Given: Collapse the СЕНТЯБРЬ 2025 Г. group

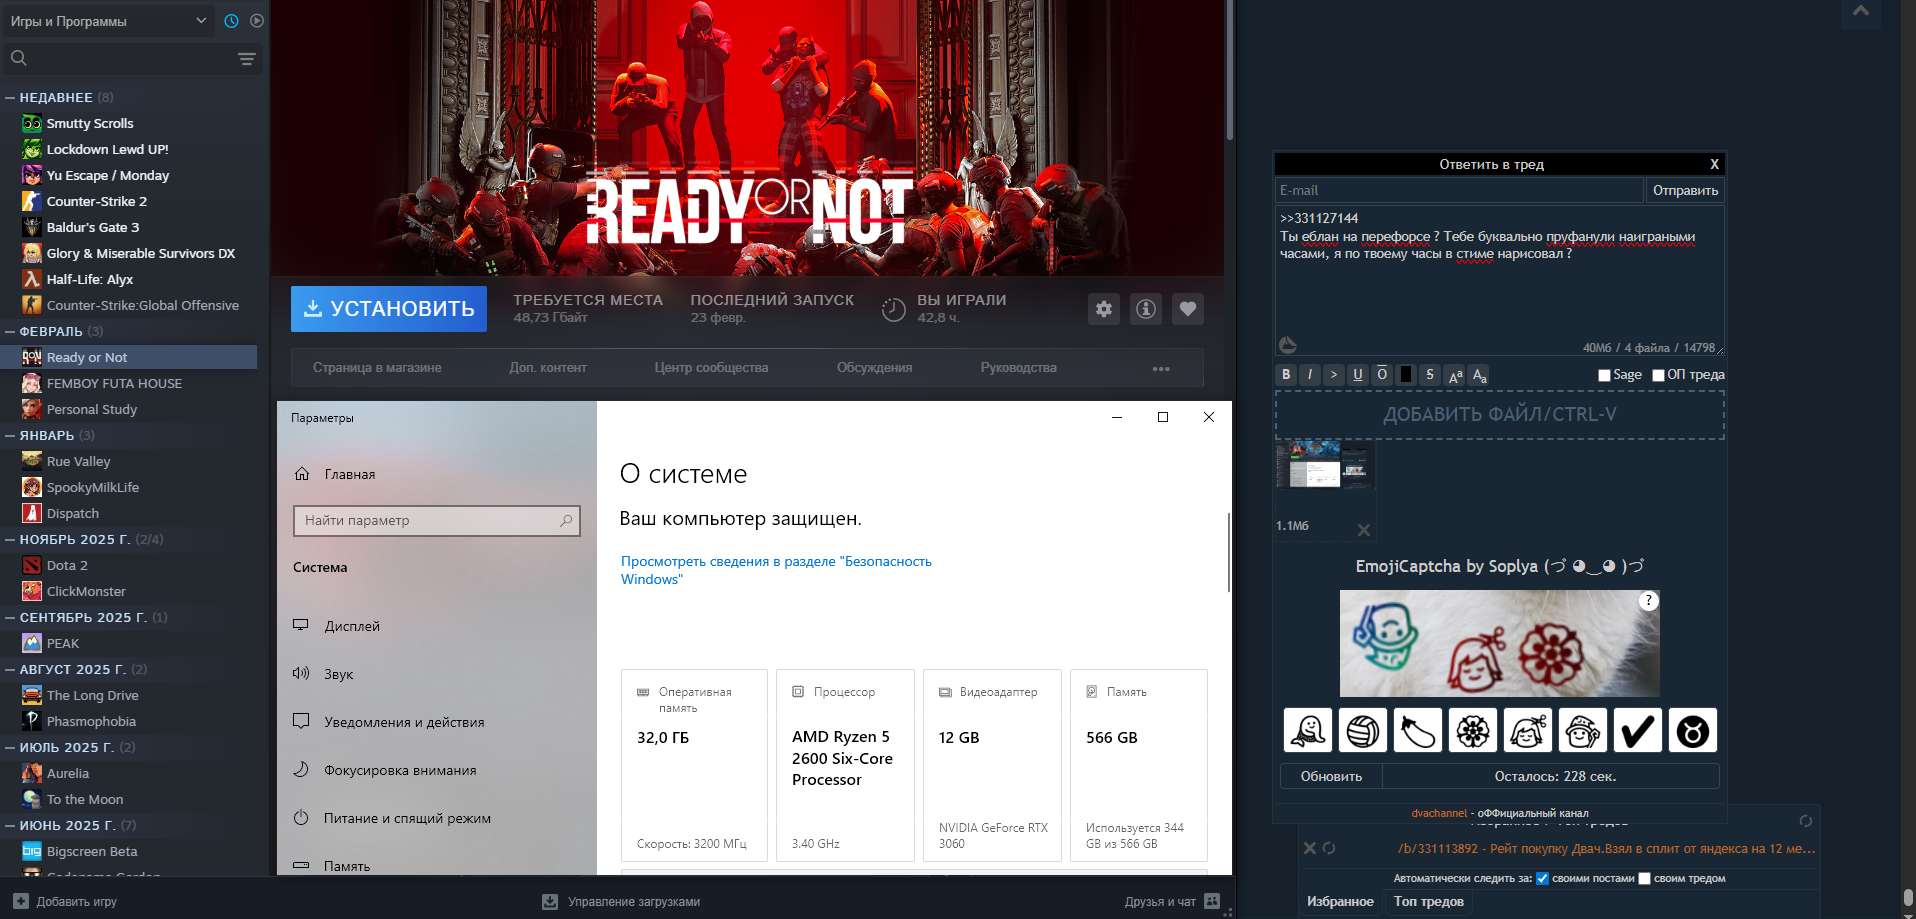Looking at the screenshot, I should (x=10, y=618).
